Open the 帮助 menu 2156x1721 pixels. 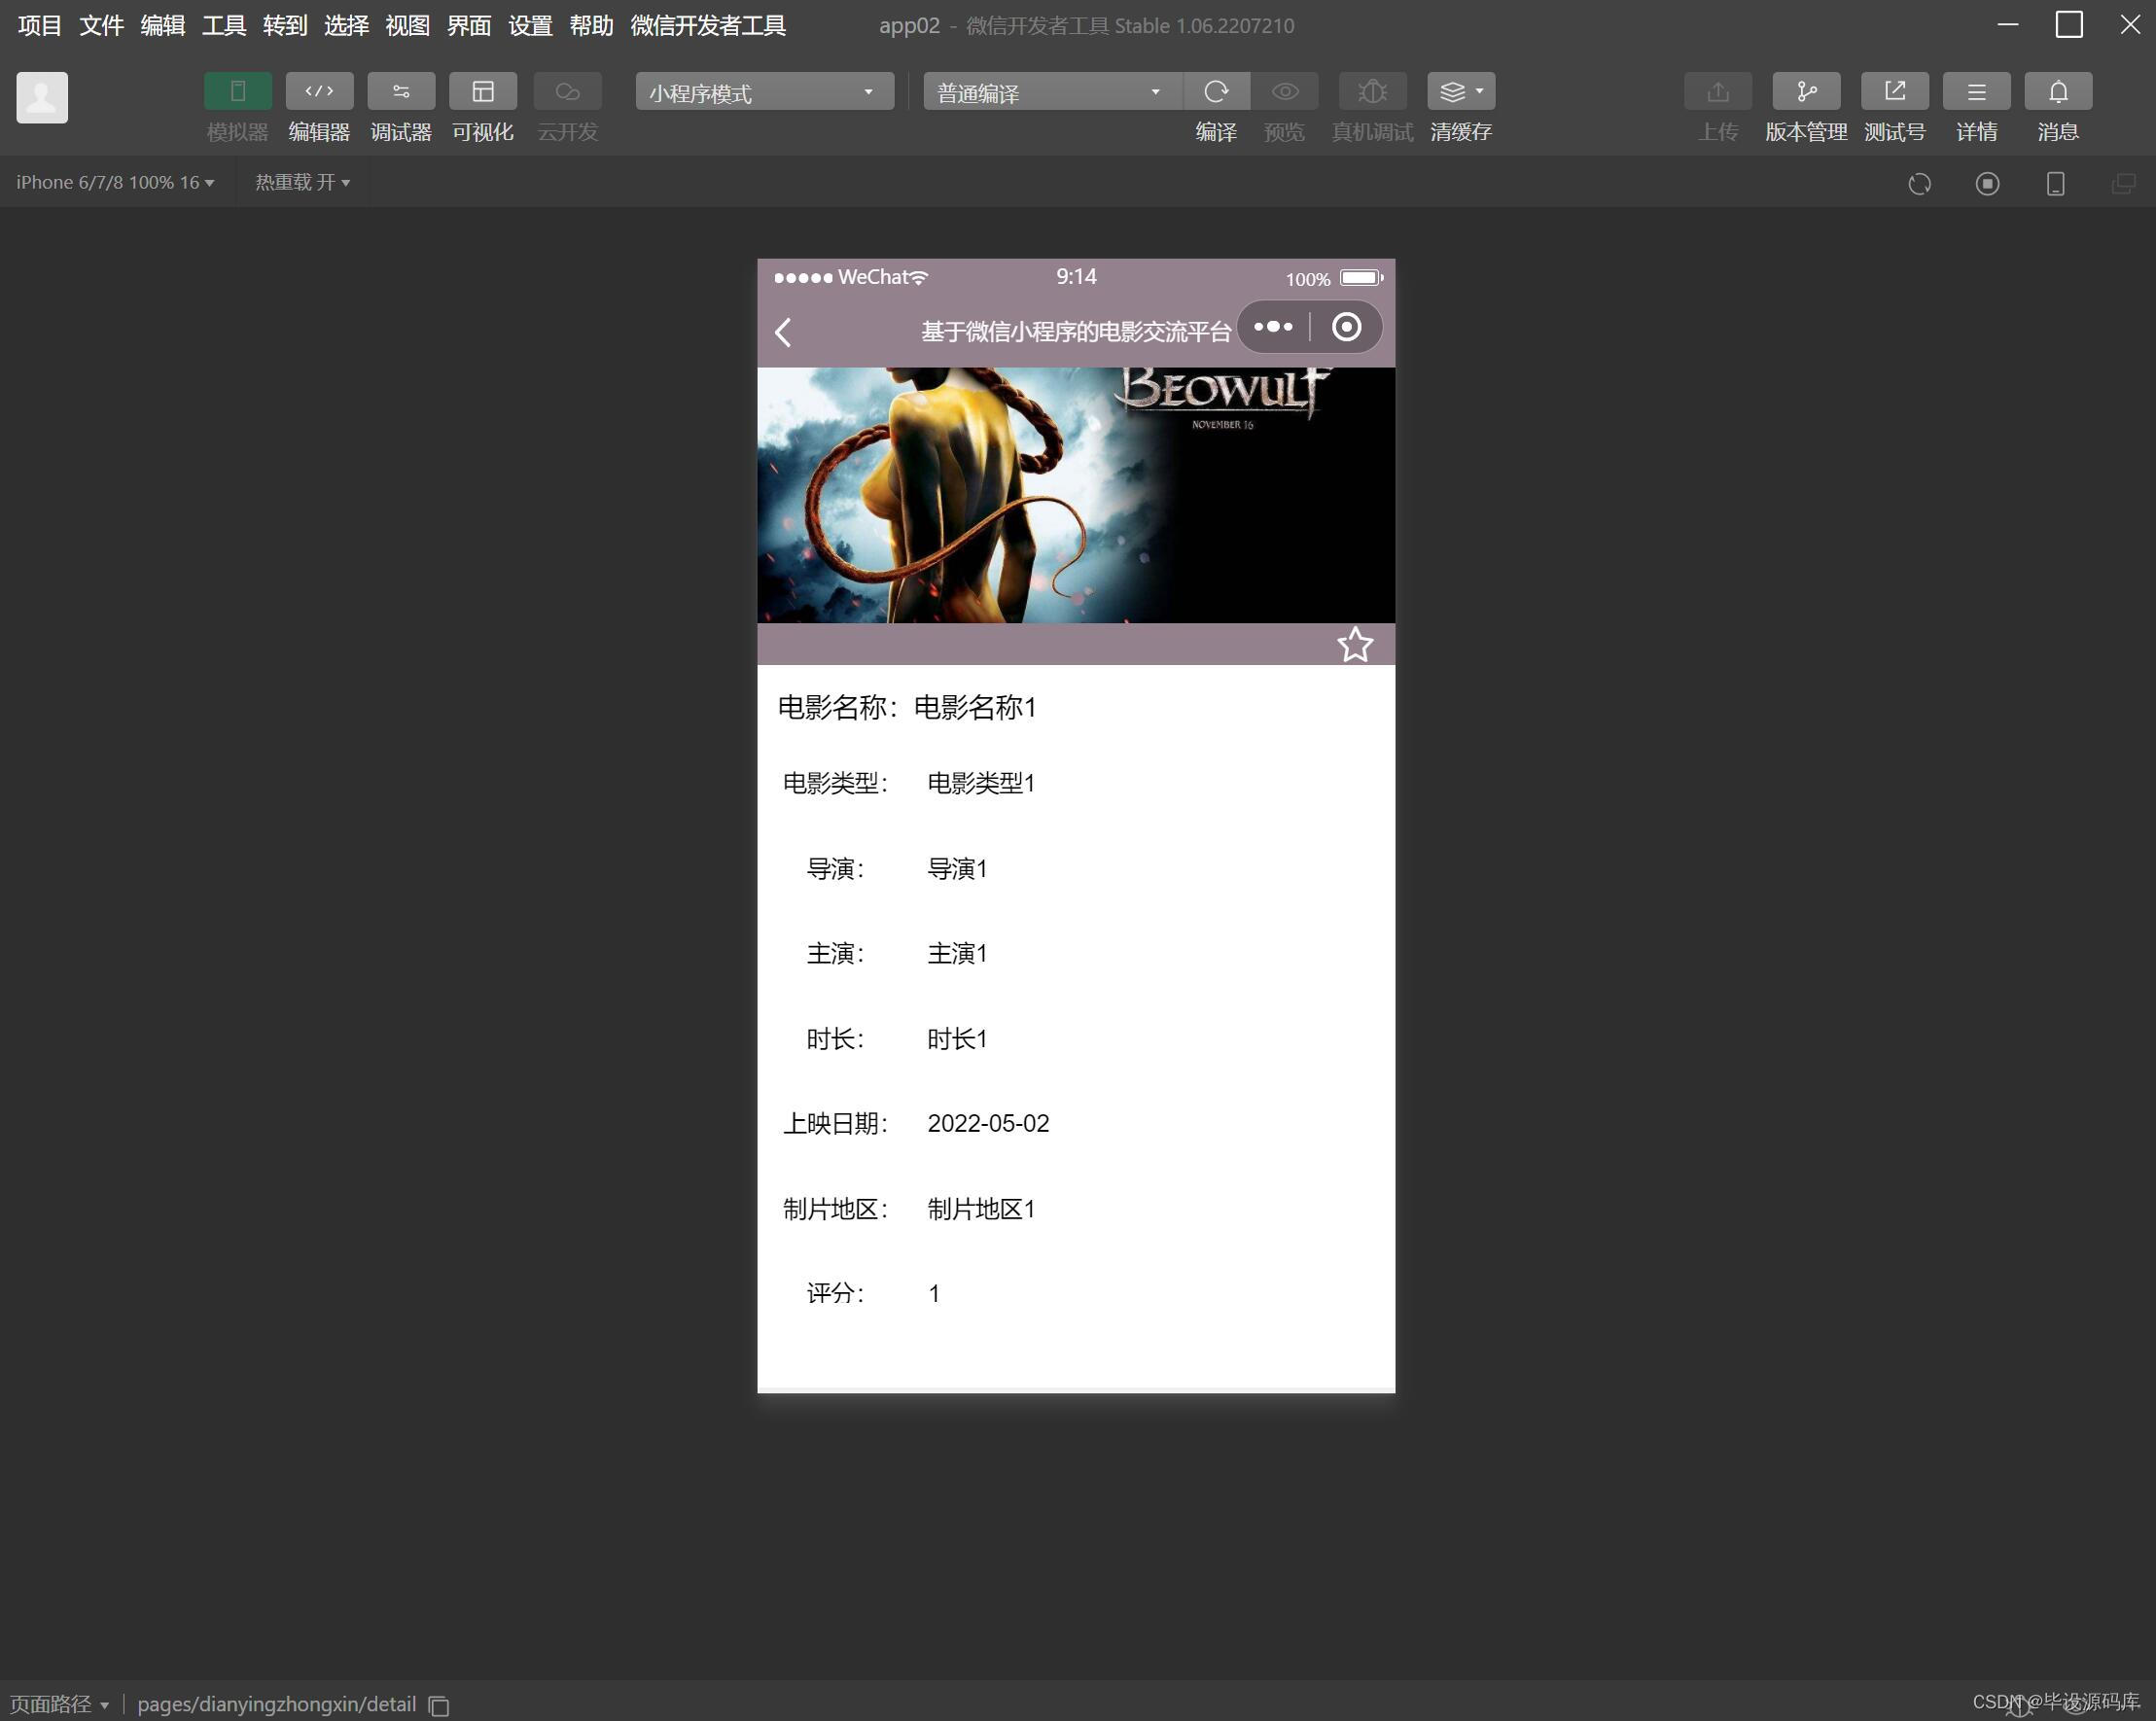pyautogui.click(x=591, y=25)
